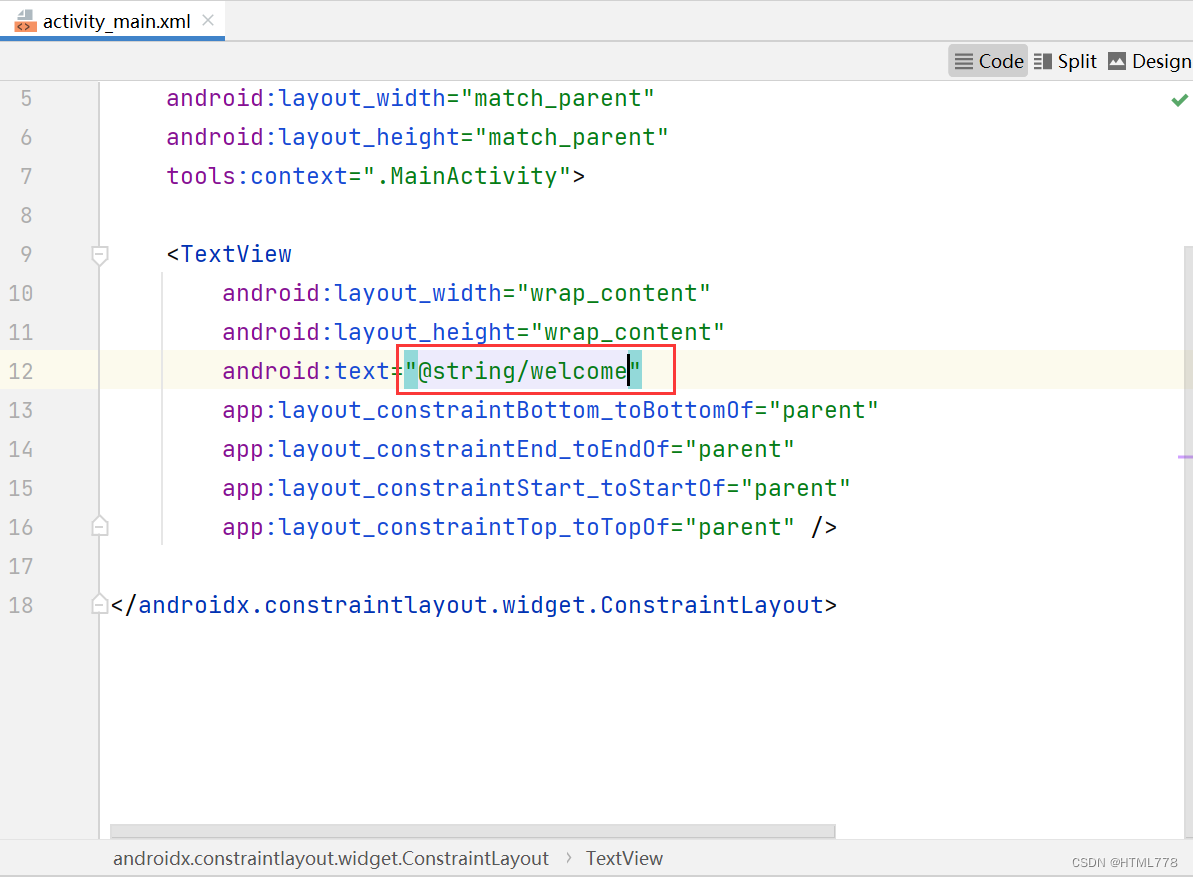Close the activity_main.xml tab
The image size is (1193, 877).
point(208,21)
